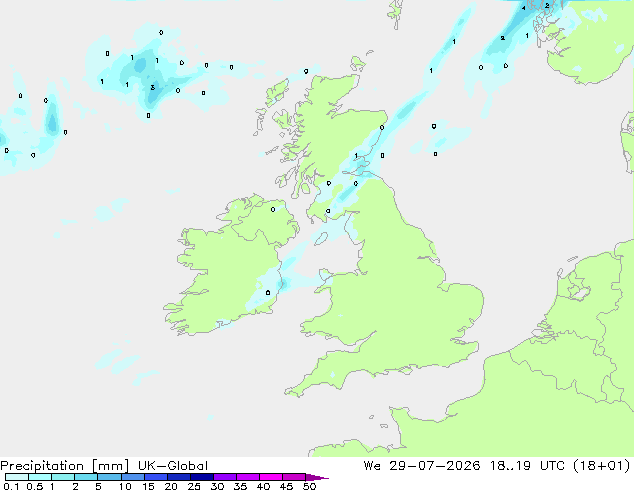Click the '3' precipitation value over the Atlantic
Image resolution: width=634 pixels, height=490 pixels.
152,87
